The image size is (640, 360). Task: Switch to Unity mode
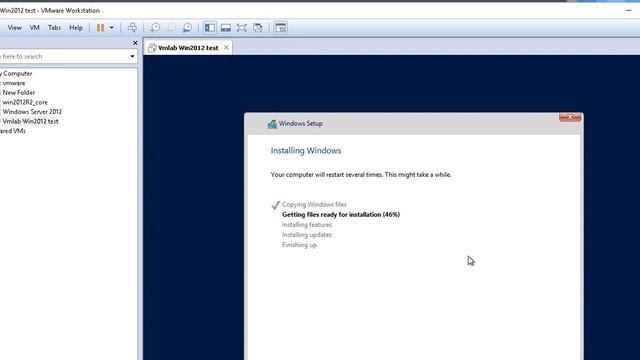(258, 28)
